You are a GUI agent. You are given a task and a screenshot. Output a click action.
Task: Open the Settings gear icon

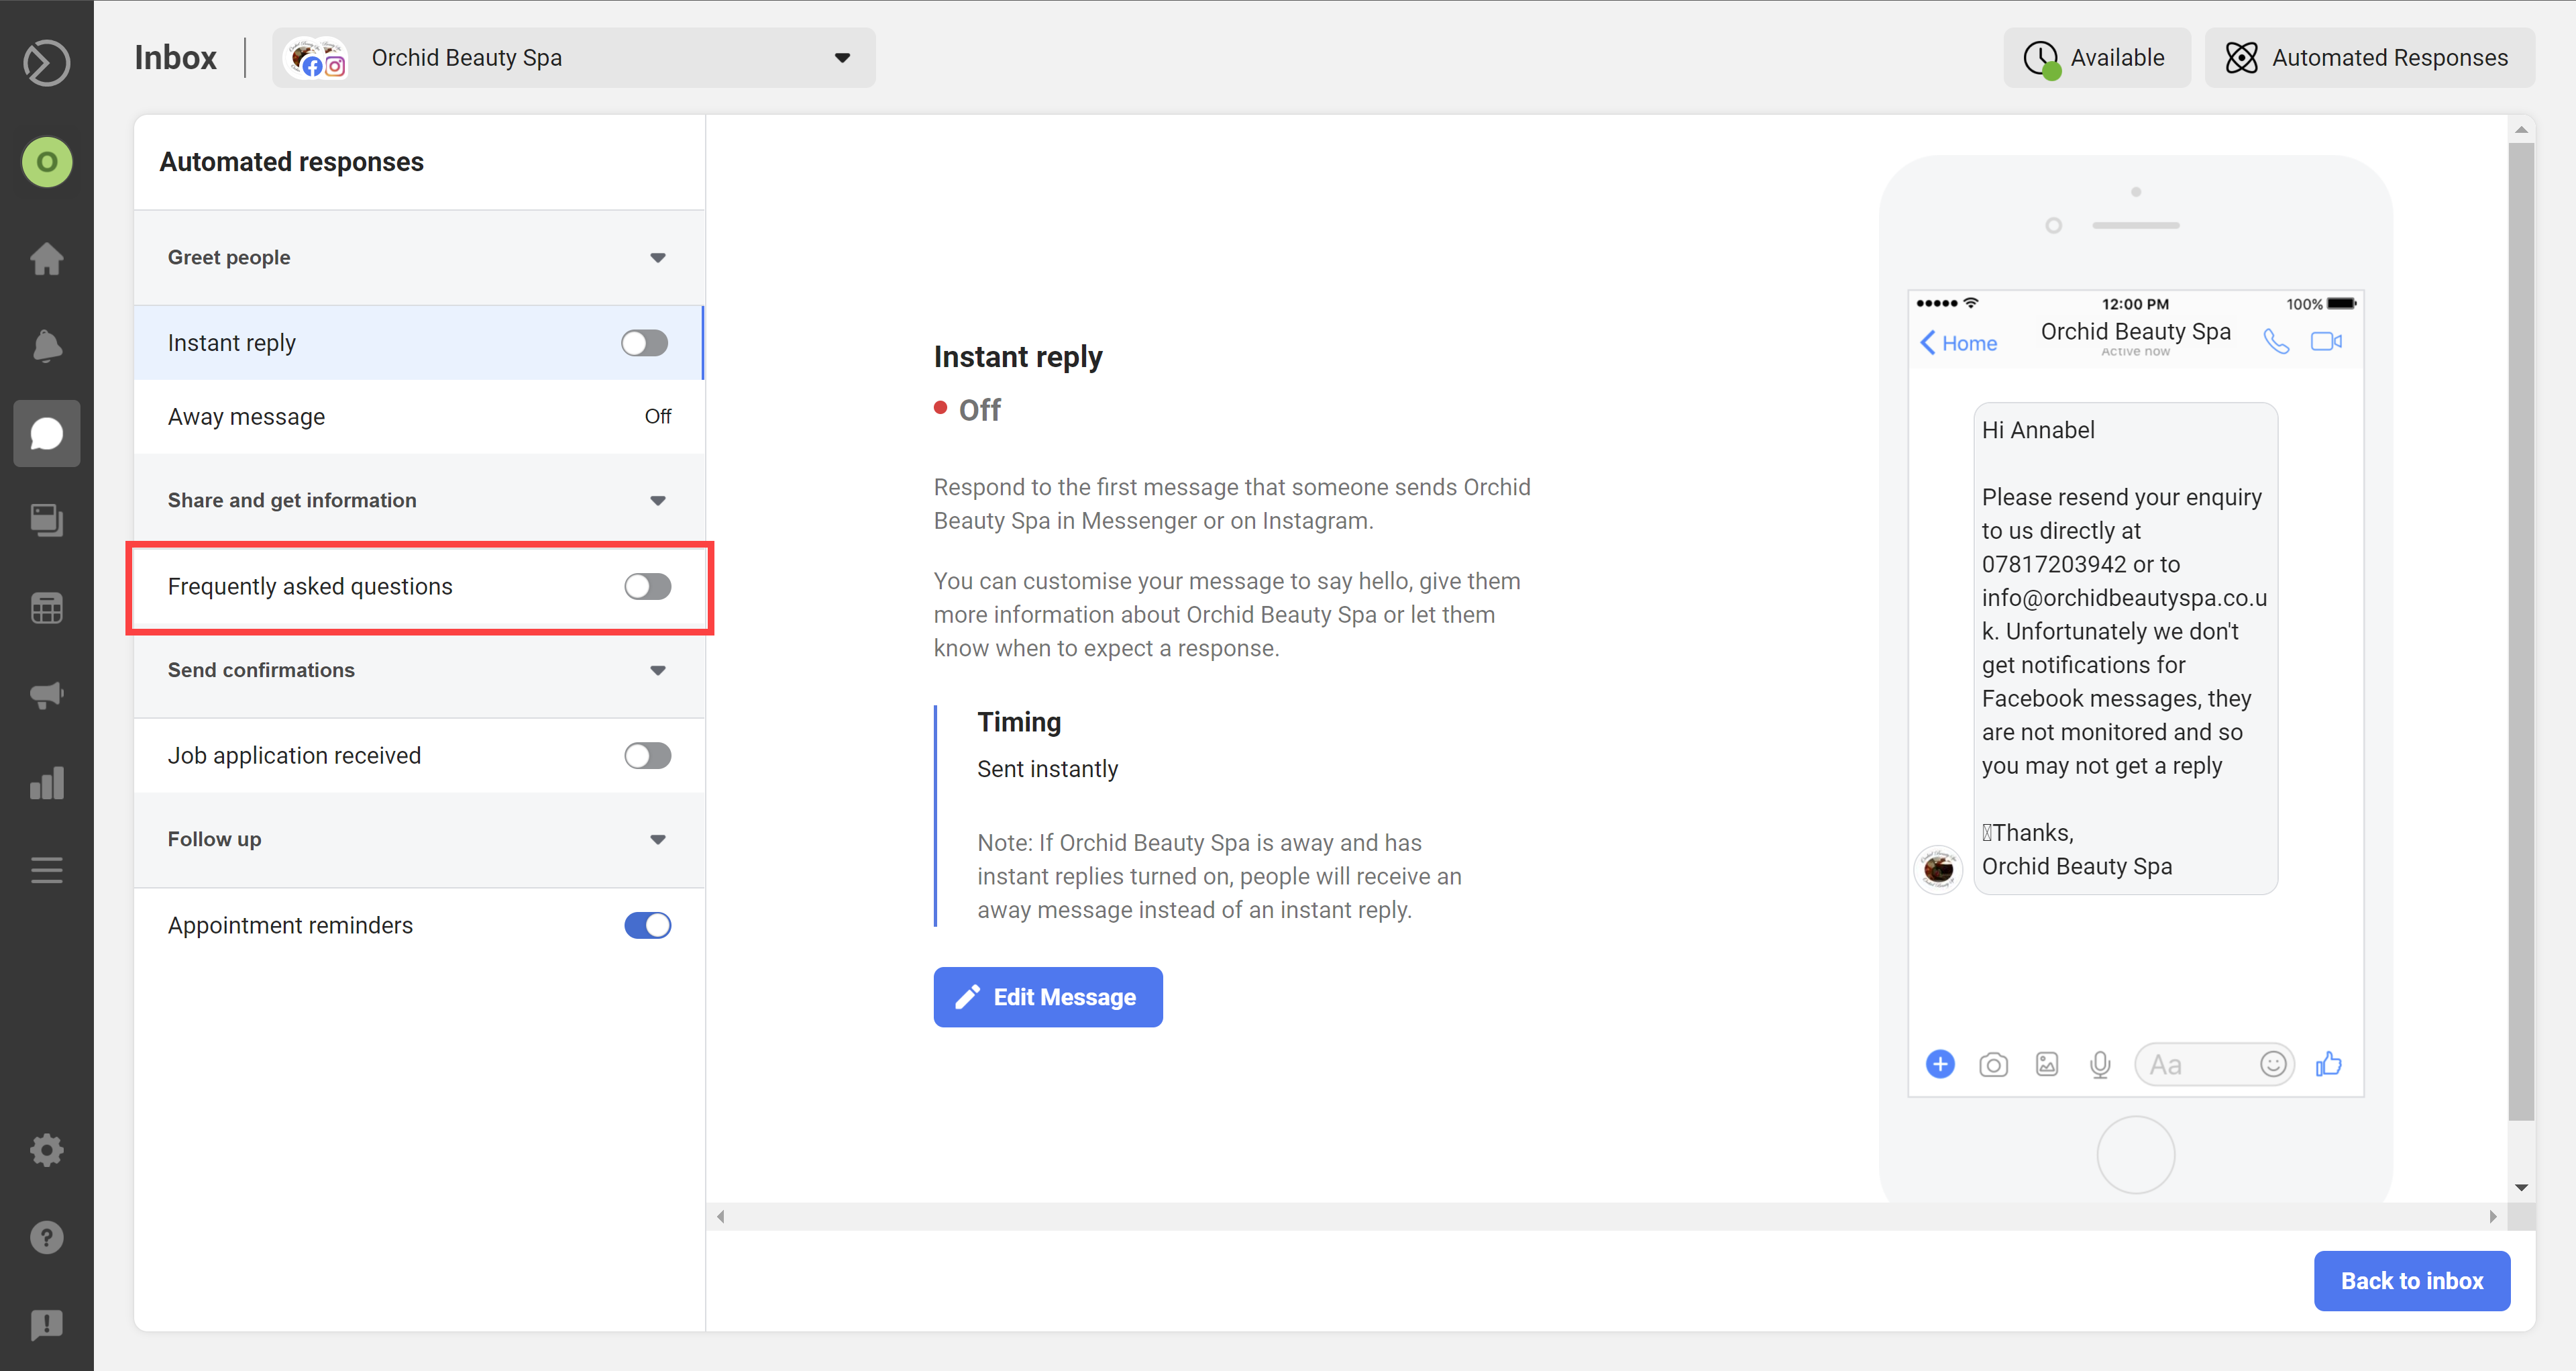click(x=46, y=1150)
